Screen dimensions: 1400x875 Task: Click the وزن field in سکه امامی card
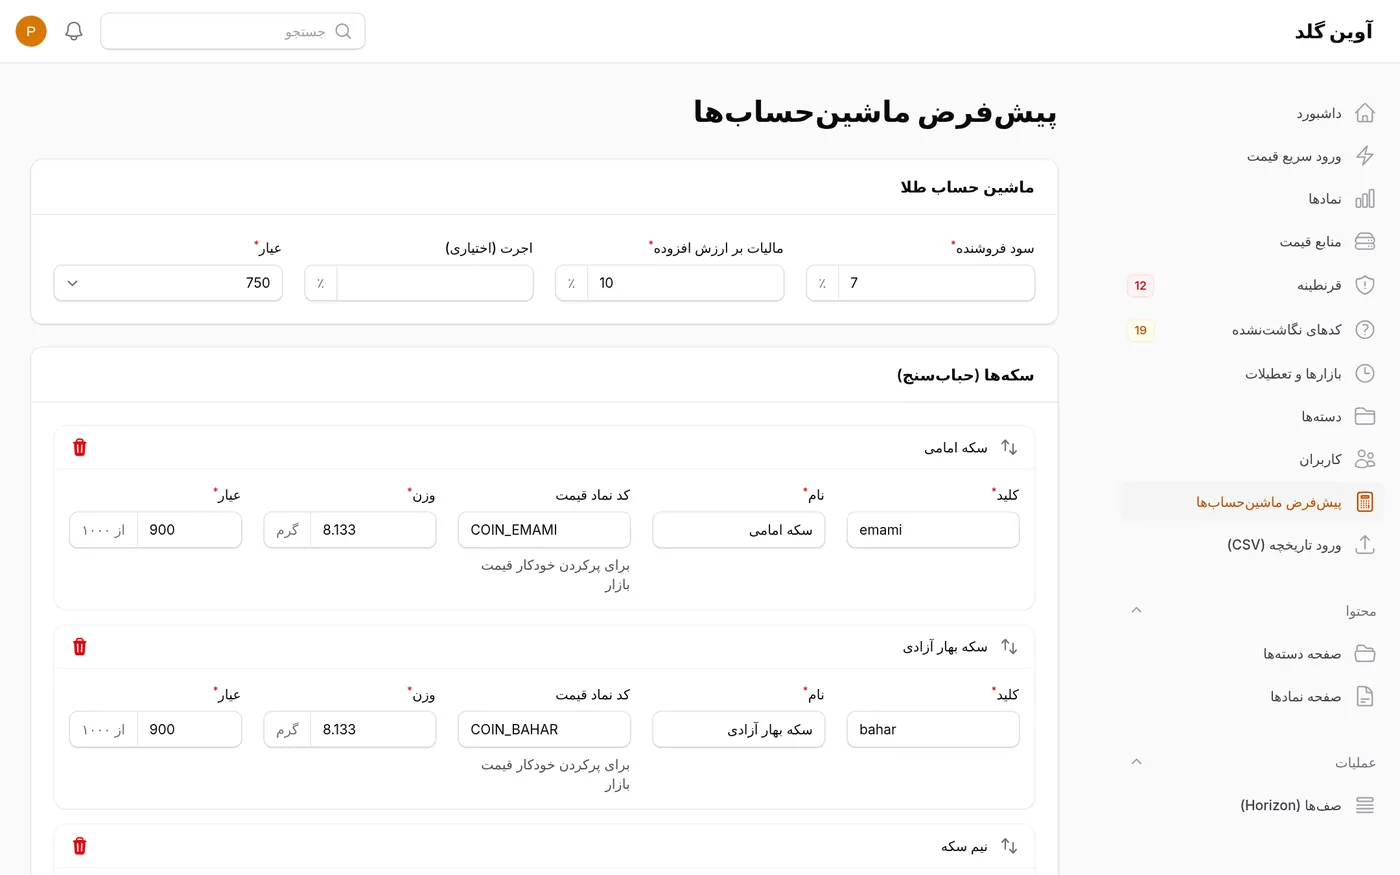pyautogui.click(x=373, y=530)
